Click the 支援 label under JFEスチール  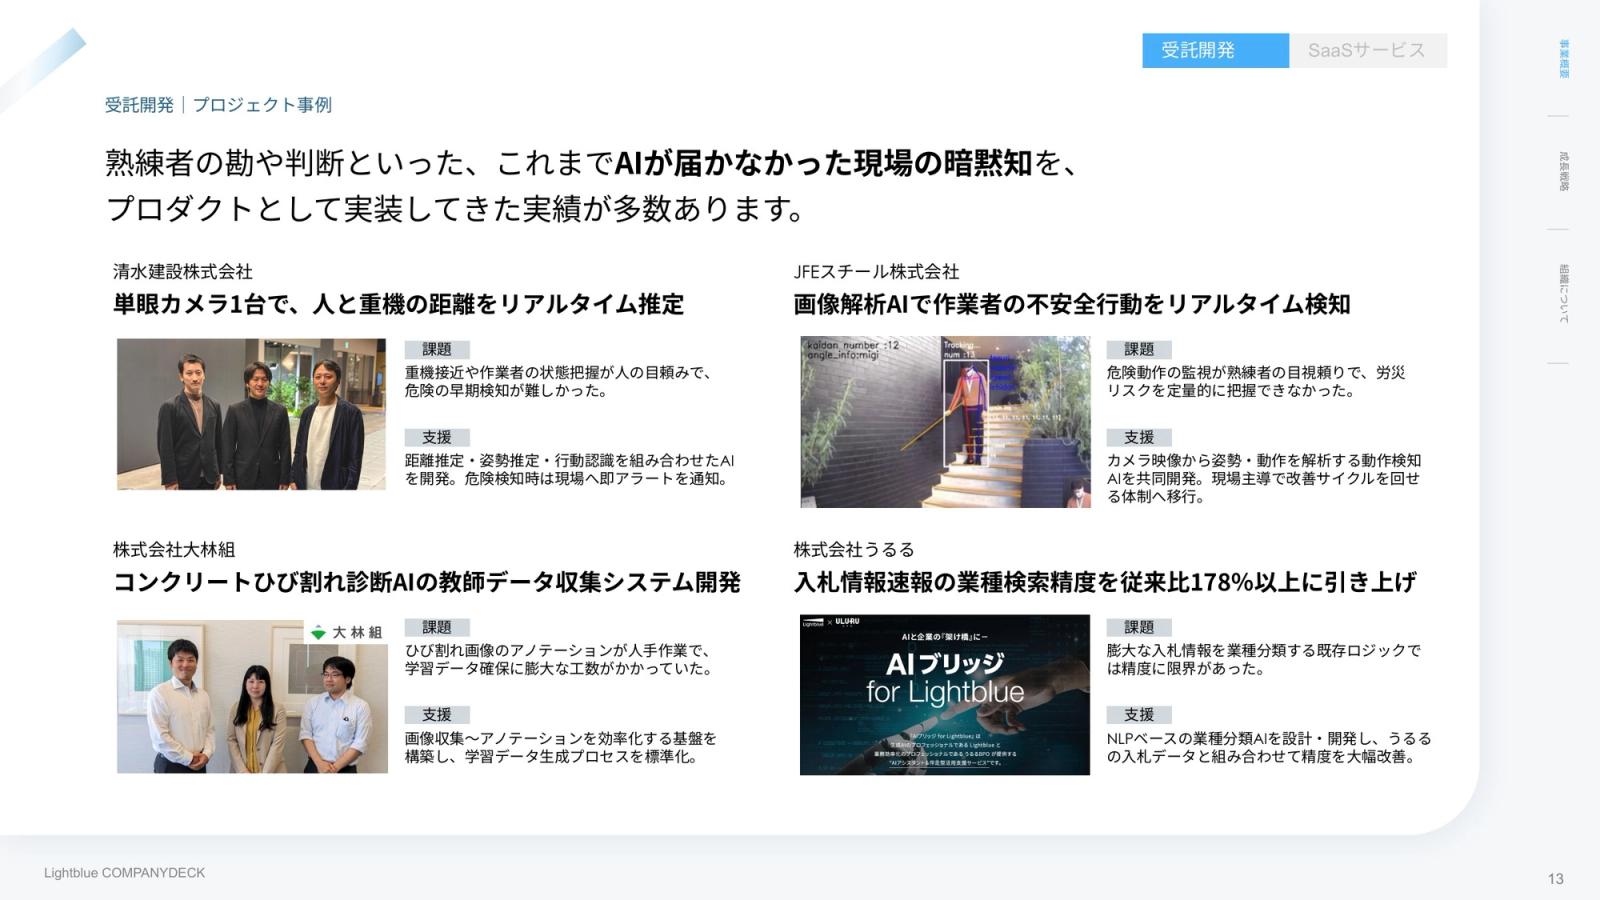pos(1139,437)
